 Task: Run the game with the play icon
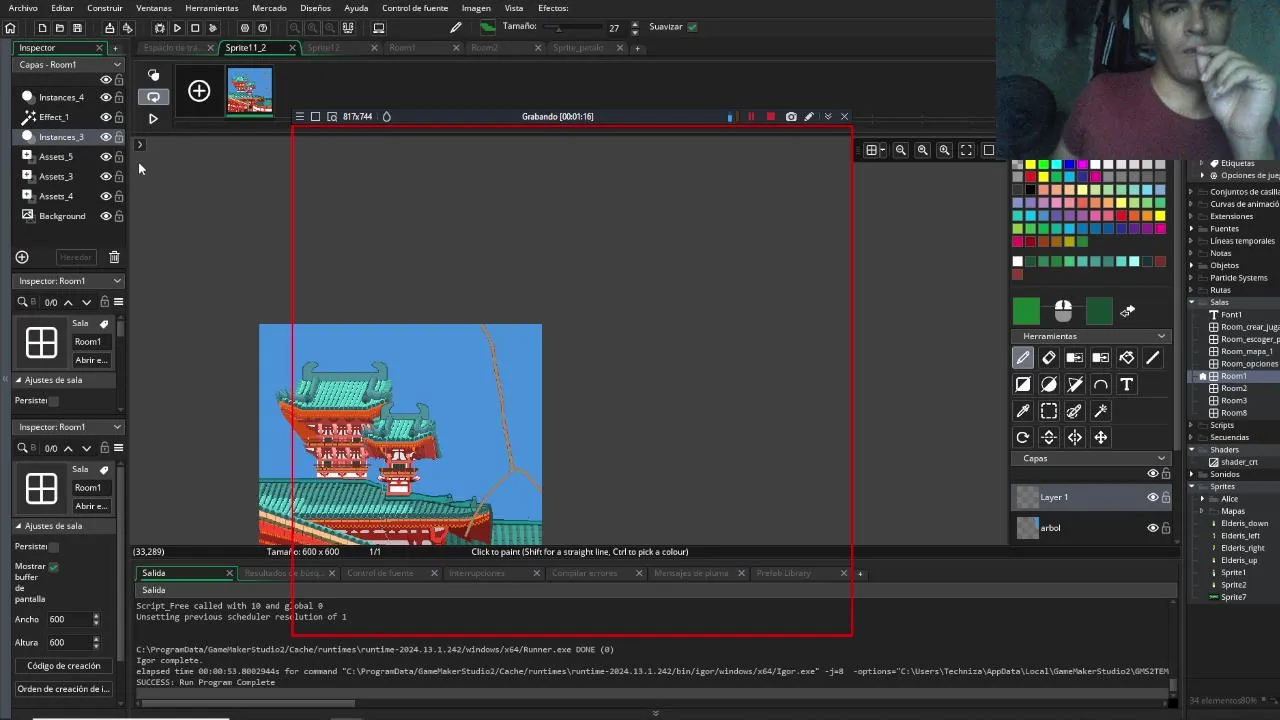point(177,28)
